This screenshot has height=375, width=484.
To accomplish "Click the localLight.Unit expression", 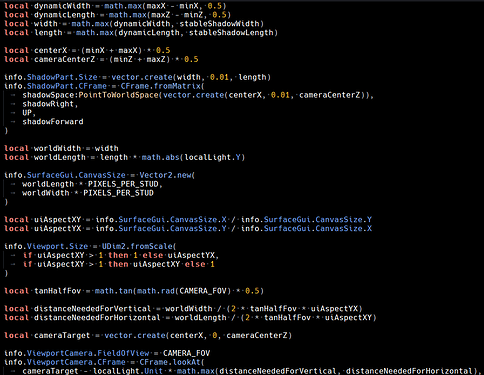I will [128, 371].
